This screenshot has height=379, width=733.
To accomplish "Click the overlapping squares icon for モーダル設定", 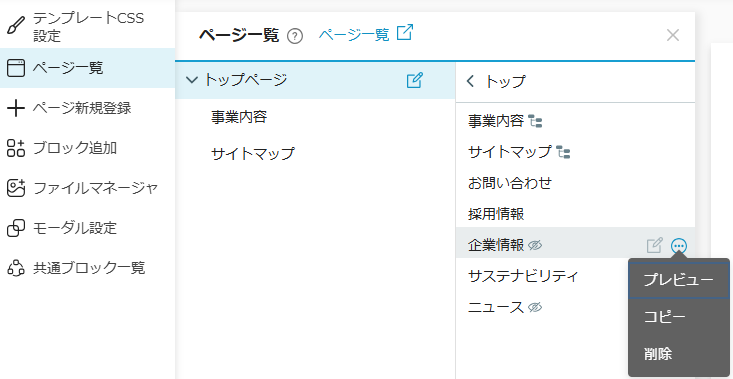I will [16, 229].
